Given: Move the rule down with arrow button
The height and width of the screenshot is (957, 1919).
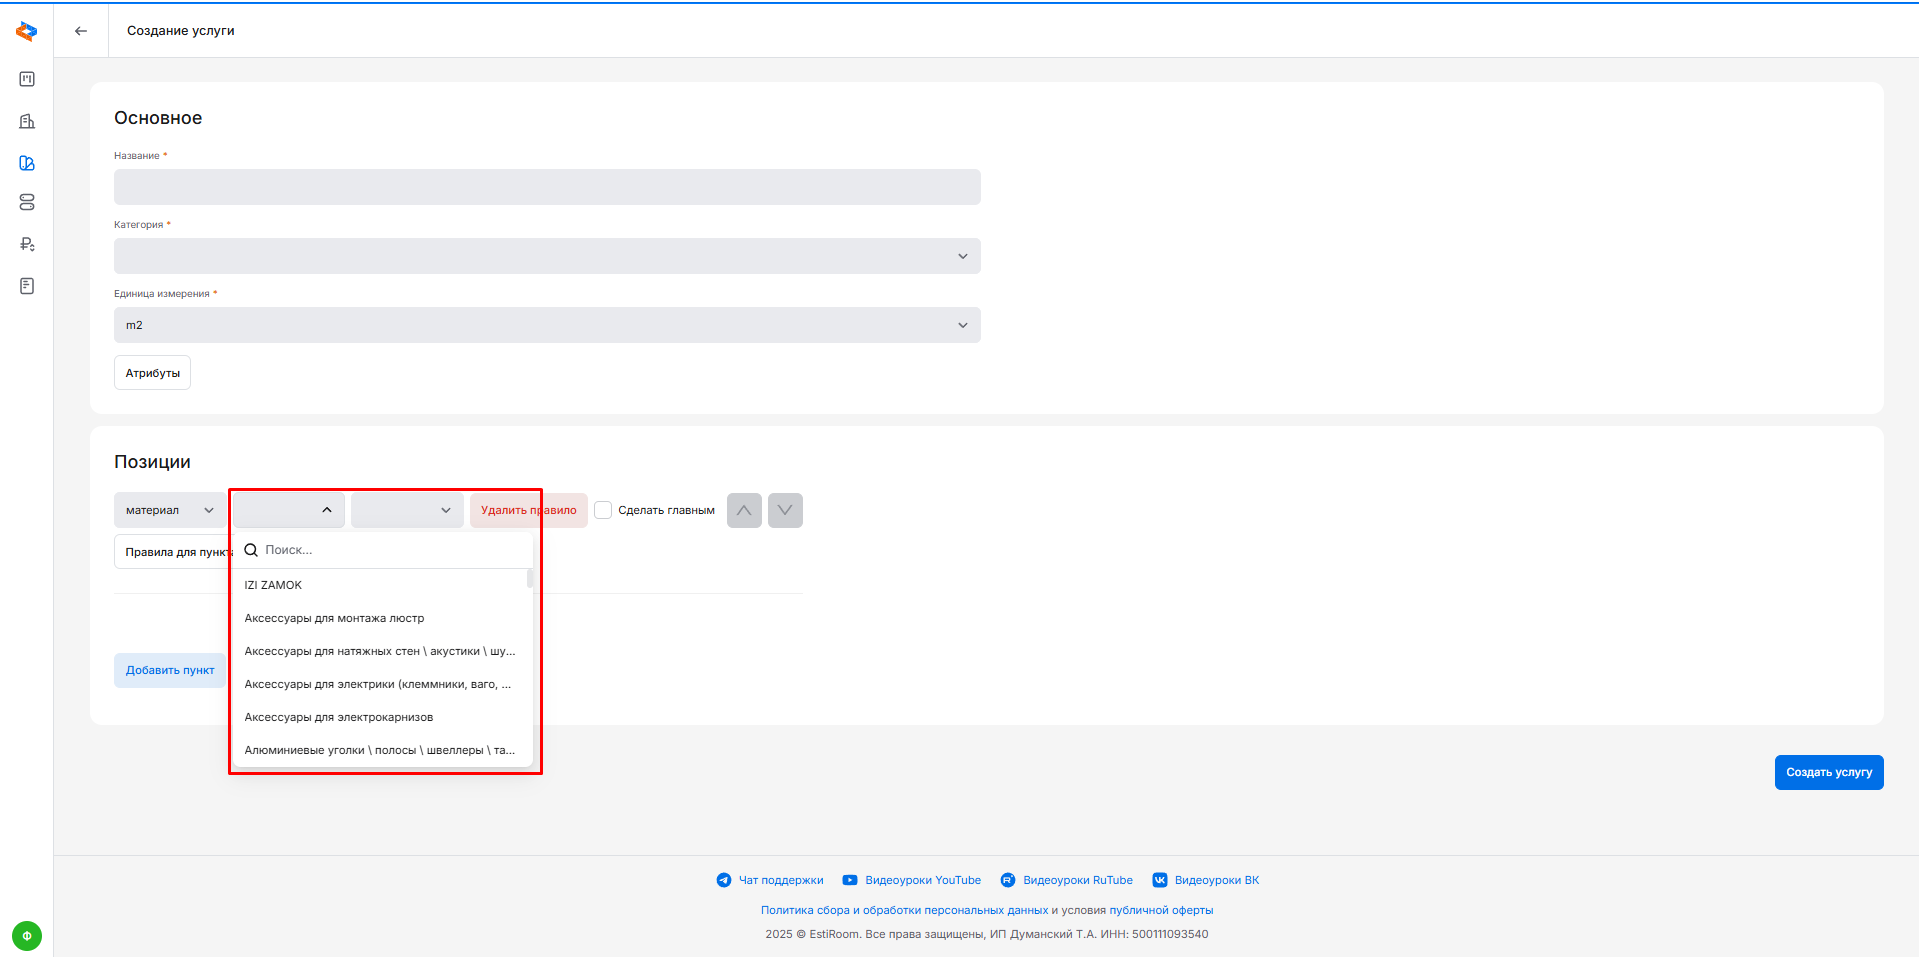Looking at the screenshot, I should [785, 510].
